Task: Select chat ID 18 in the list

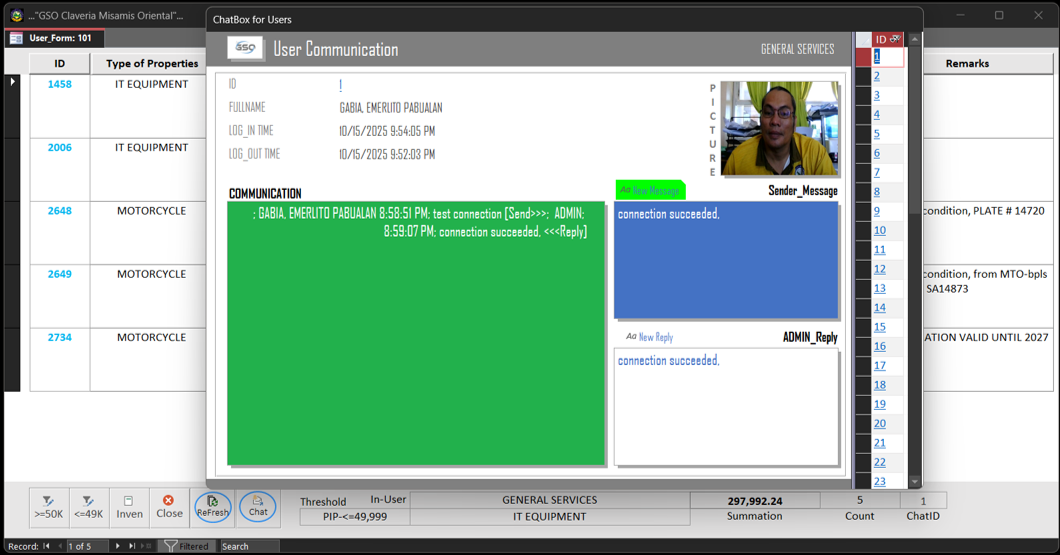Action: 880,385
